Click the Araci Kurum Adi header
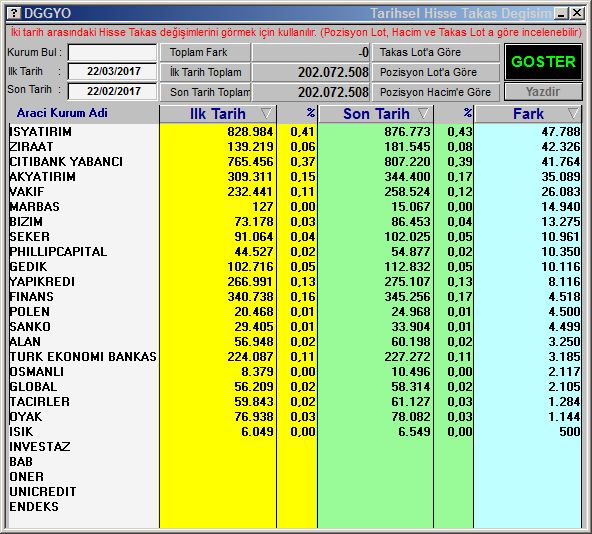The image size is (592, 534). [x=62, y=113]
